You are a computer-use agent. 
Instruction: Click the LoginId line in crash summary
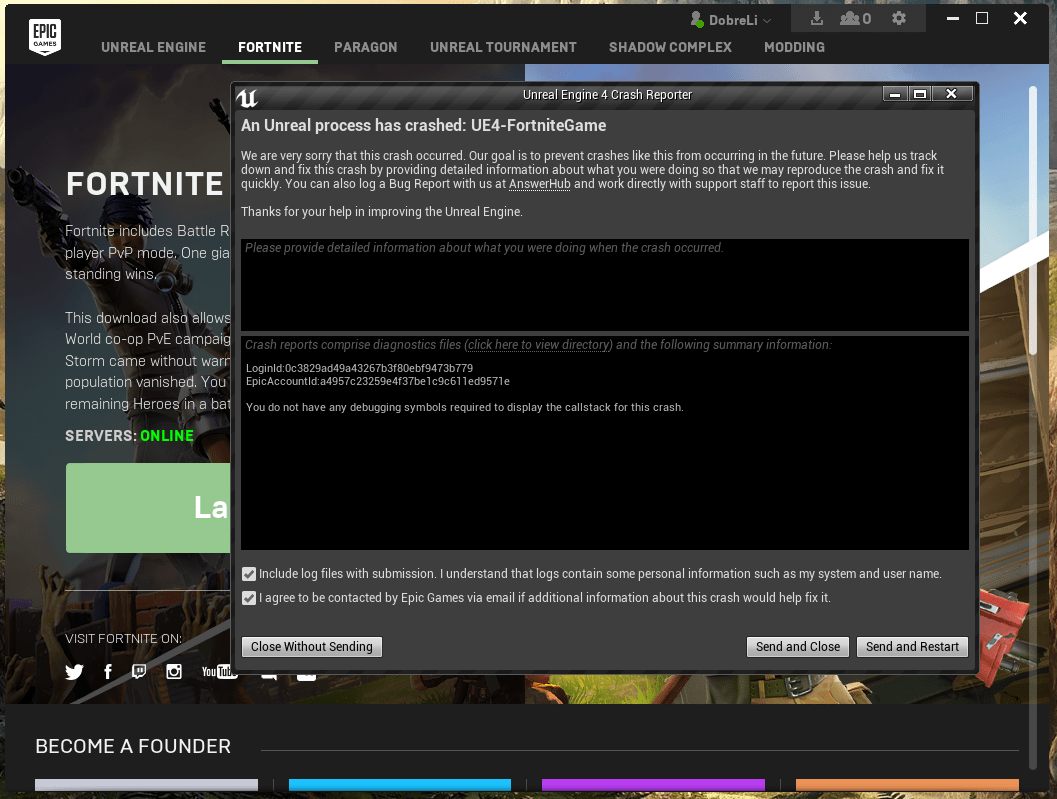point(359,368)
